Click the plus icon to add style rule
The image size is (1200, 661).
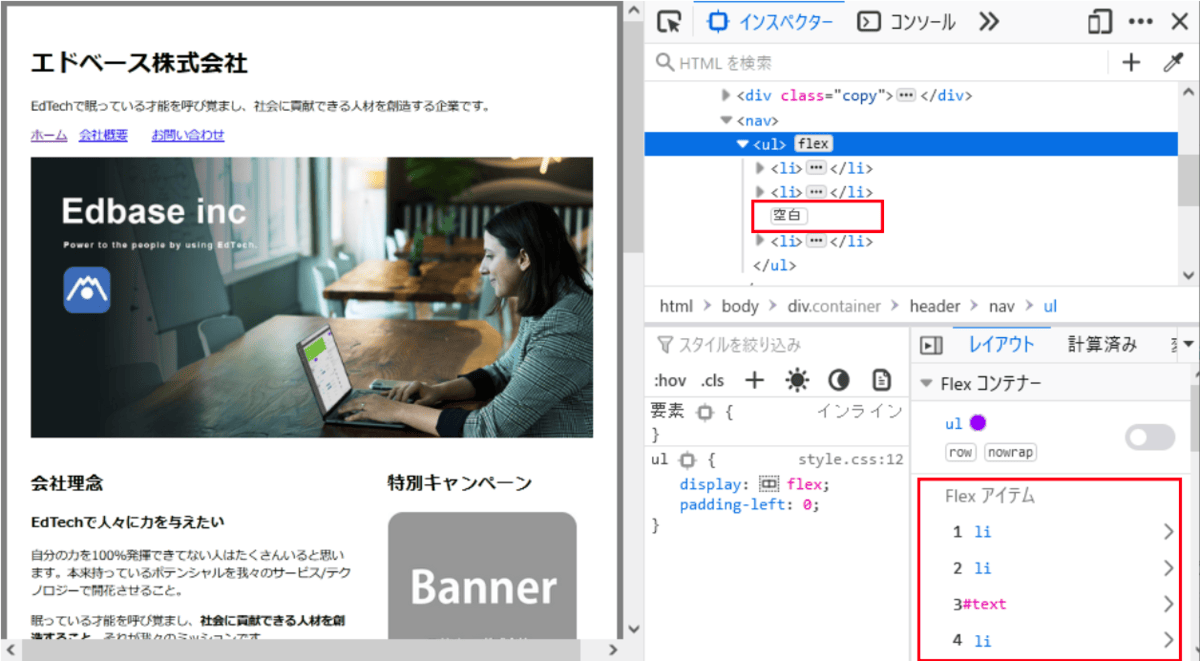pos(755,380)
